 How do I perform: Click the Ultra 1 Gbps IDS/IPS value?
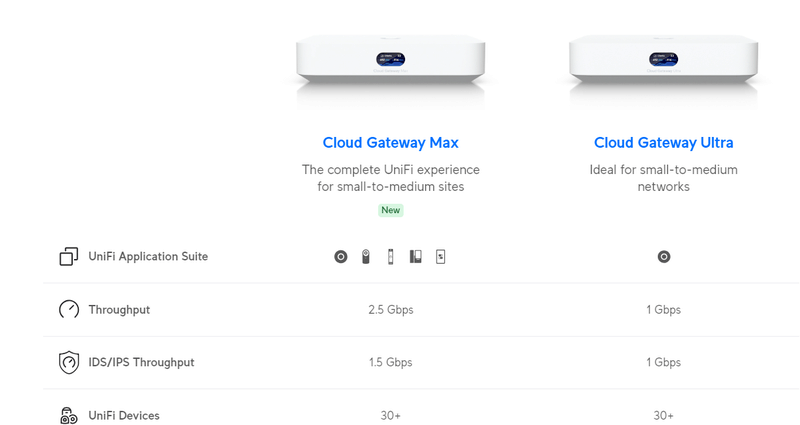click(x=663, y=362)
